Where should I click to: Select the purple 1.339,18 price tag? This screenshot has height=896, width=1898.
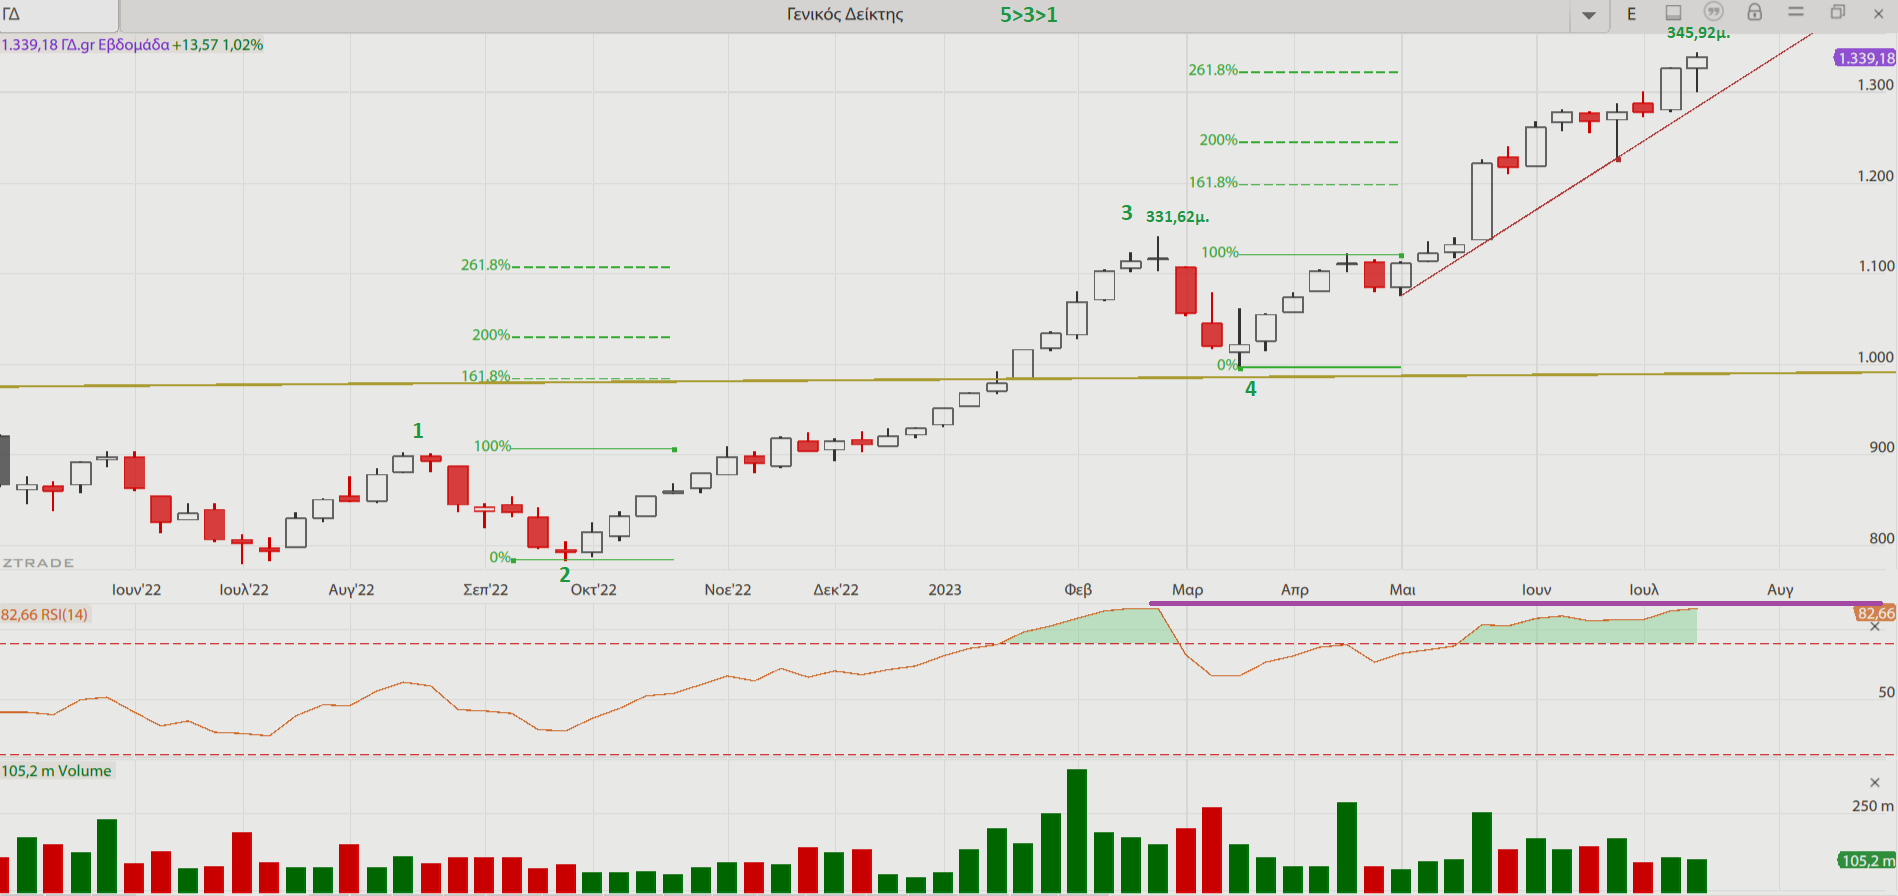click(x=1866, y=58)
